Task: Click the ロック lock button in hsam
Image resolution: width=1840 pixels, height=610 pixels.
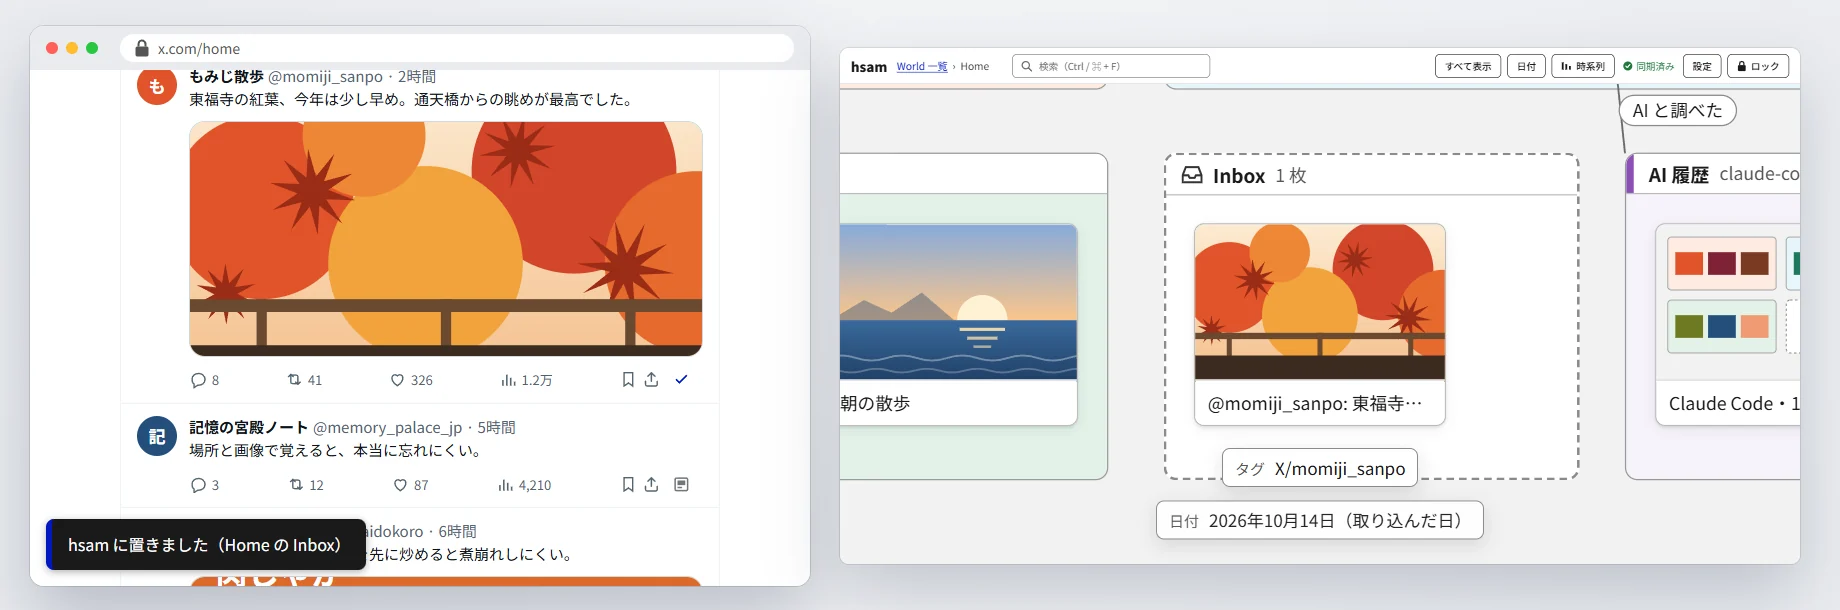Action: [1758, 66]
